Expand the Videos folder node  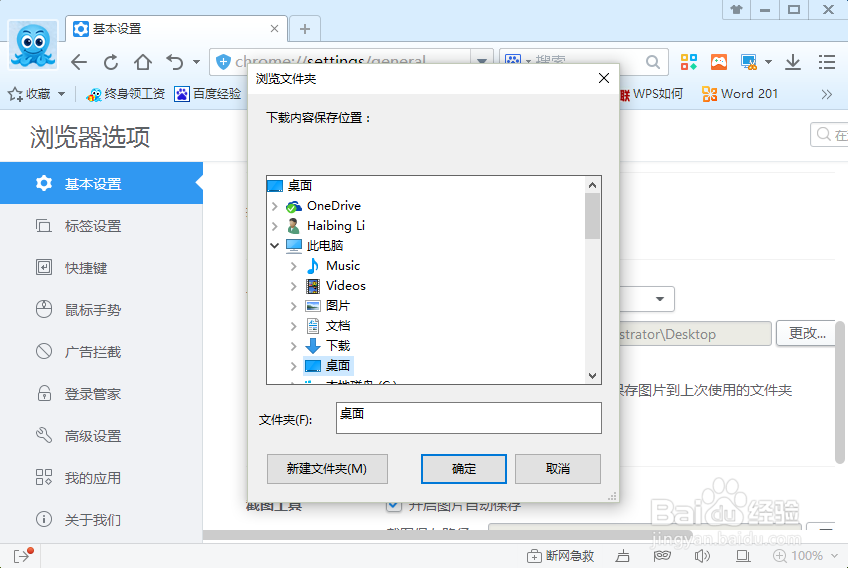tap(294, 286)
